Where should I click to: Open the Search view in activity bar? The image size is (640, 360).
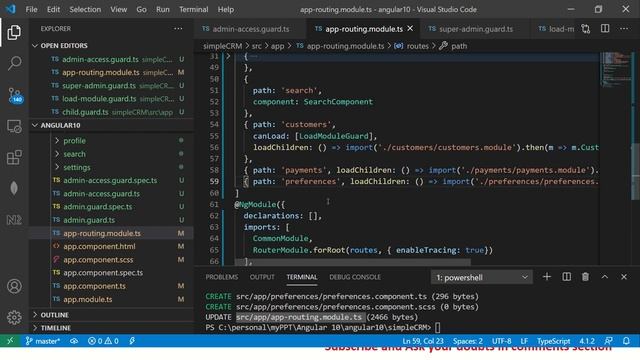[x=14, y=63]
